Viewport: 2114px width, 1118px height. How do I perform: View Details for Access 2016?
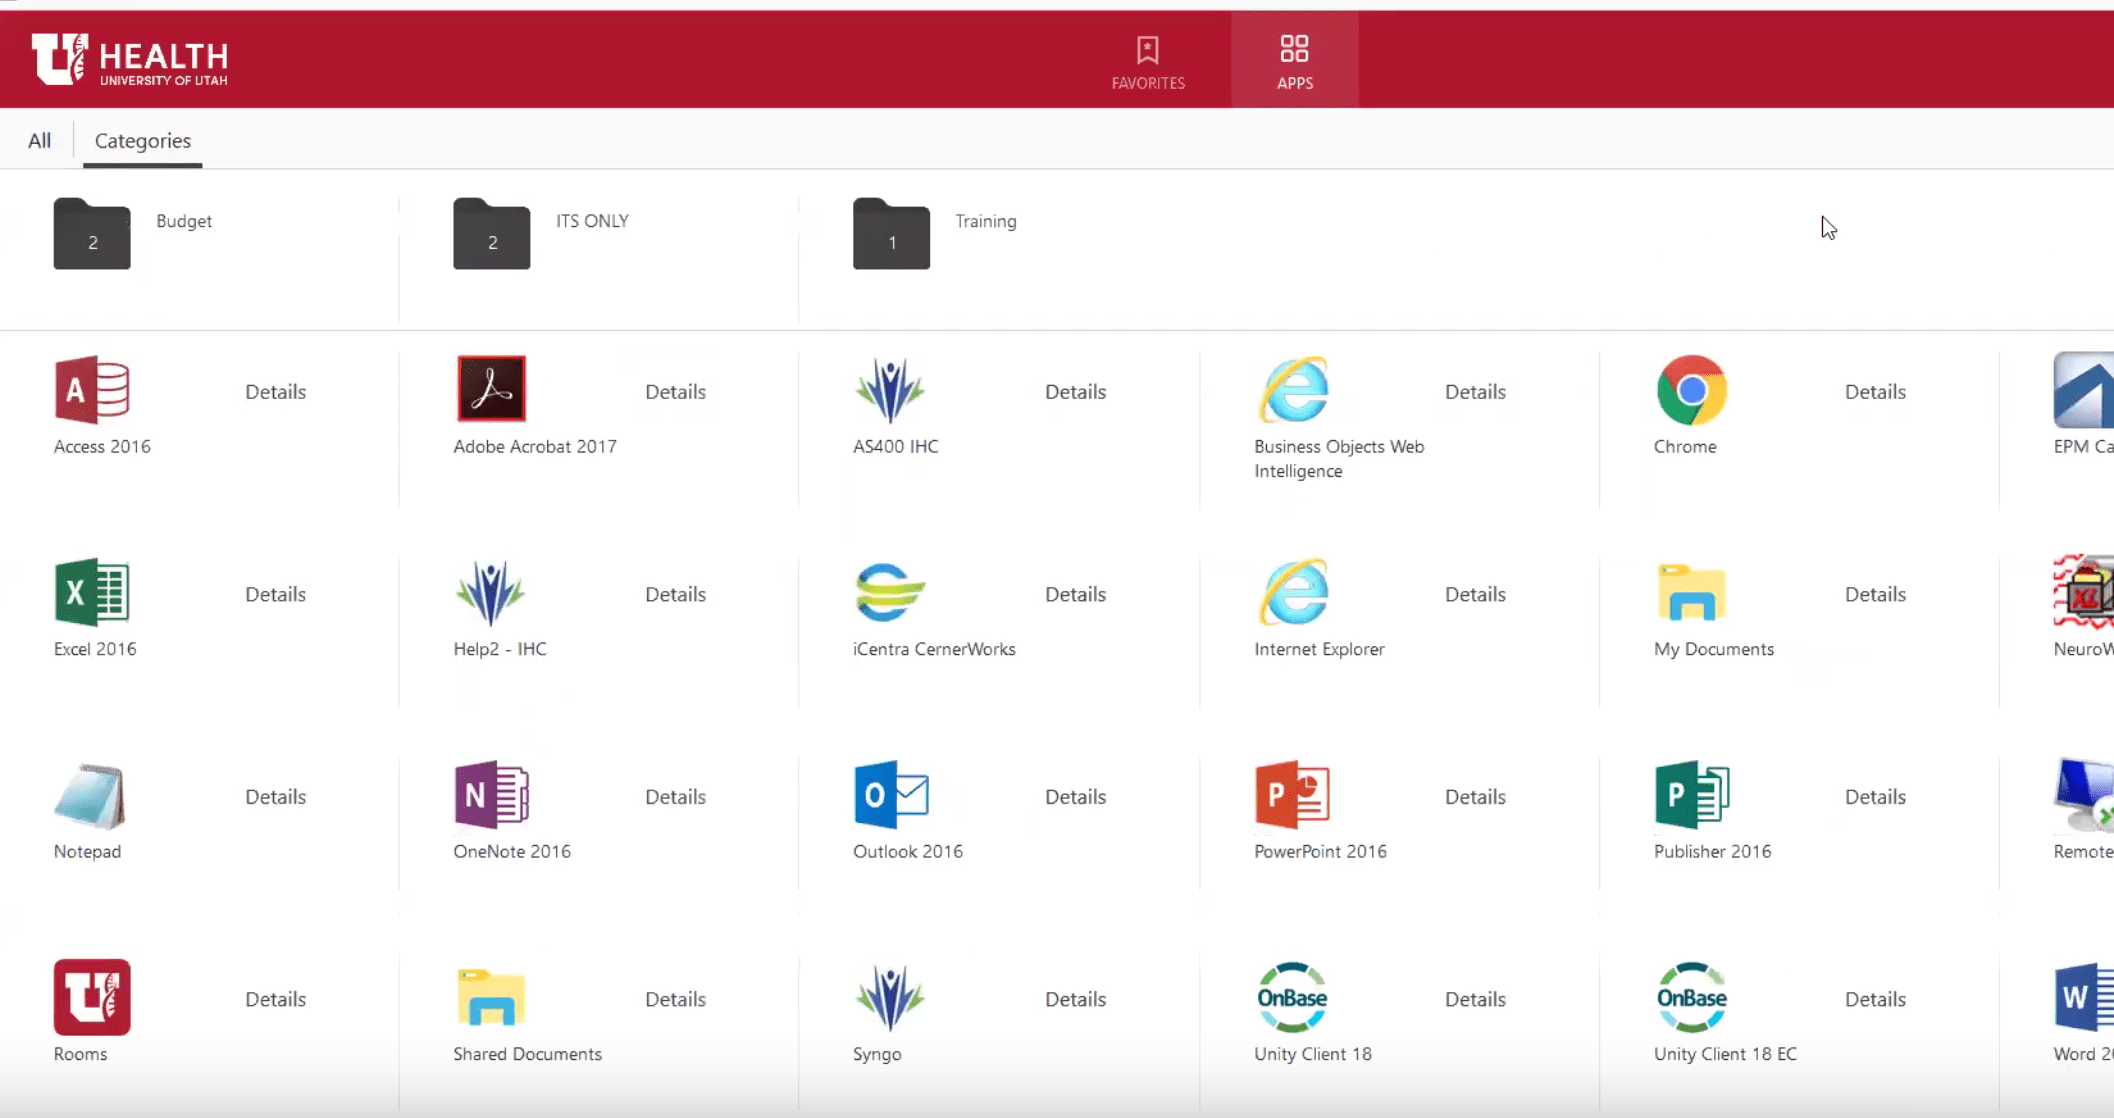click(x=276, y=392)
